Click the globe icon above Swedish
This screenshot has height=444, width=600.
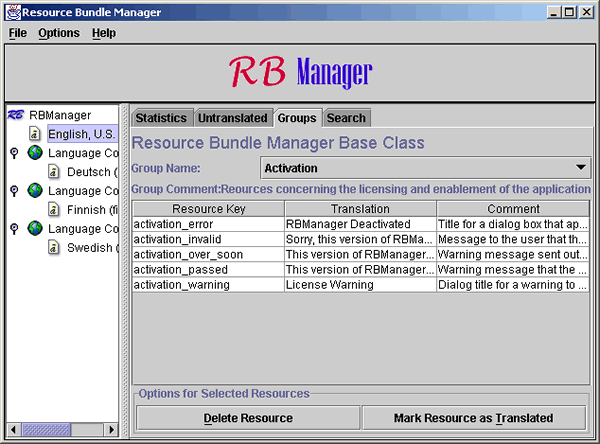tap(35, 228)
